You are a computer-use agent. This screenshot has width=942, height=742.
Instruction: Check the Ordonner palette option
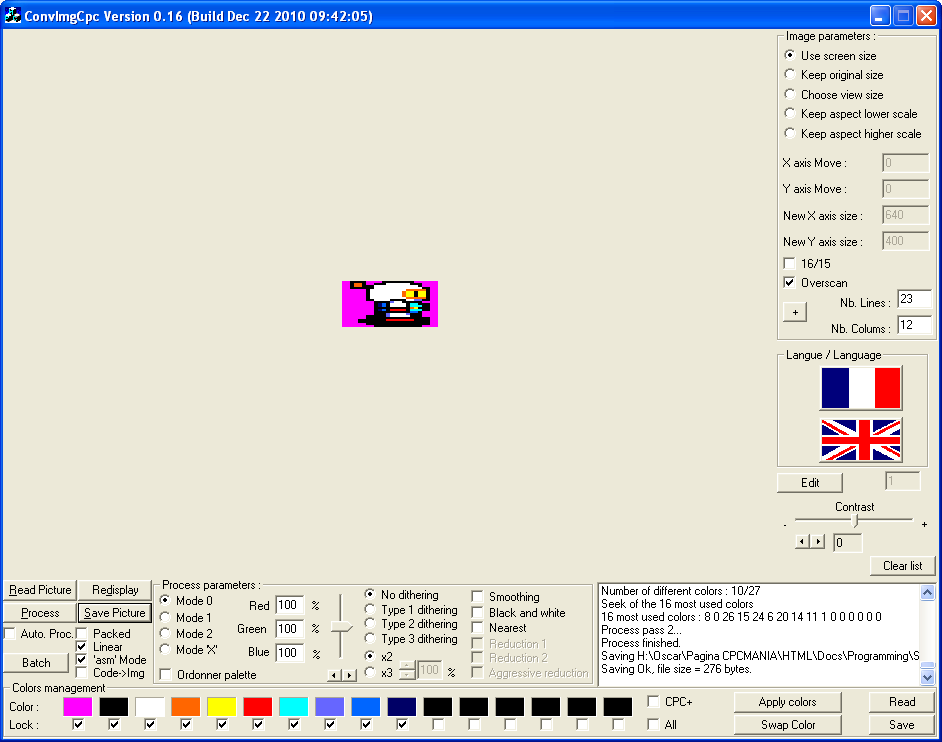166,675
